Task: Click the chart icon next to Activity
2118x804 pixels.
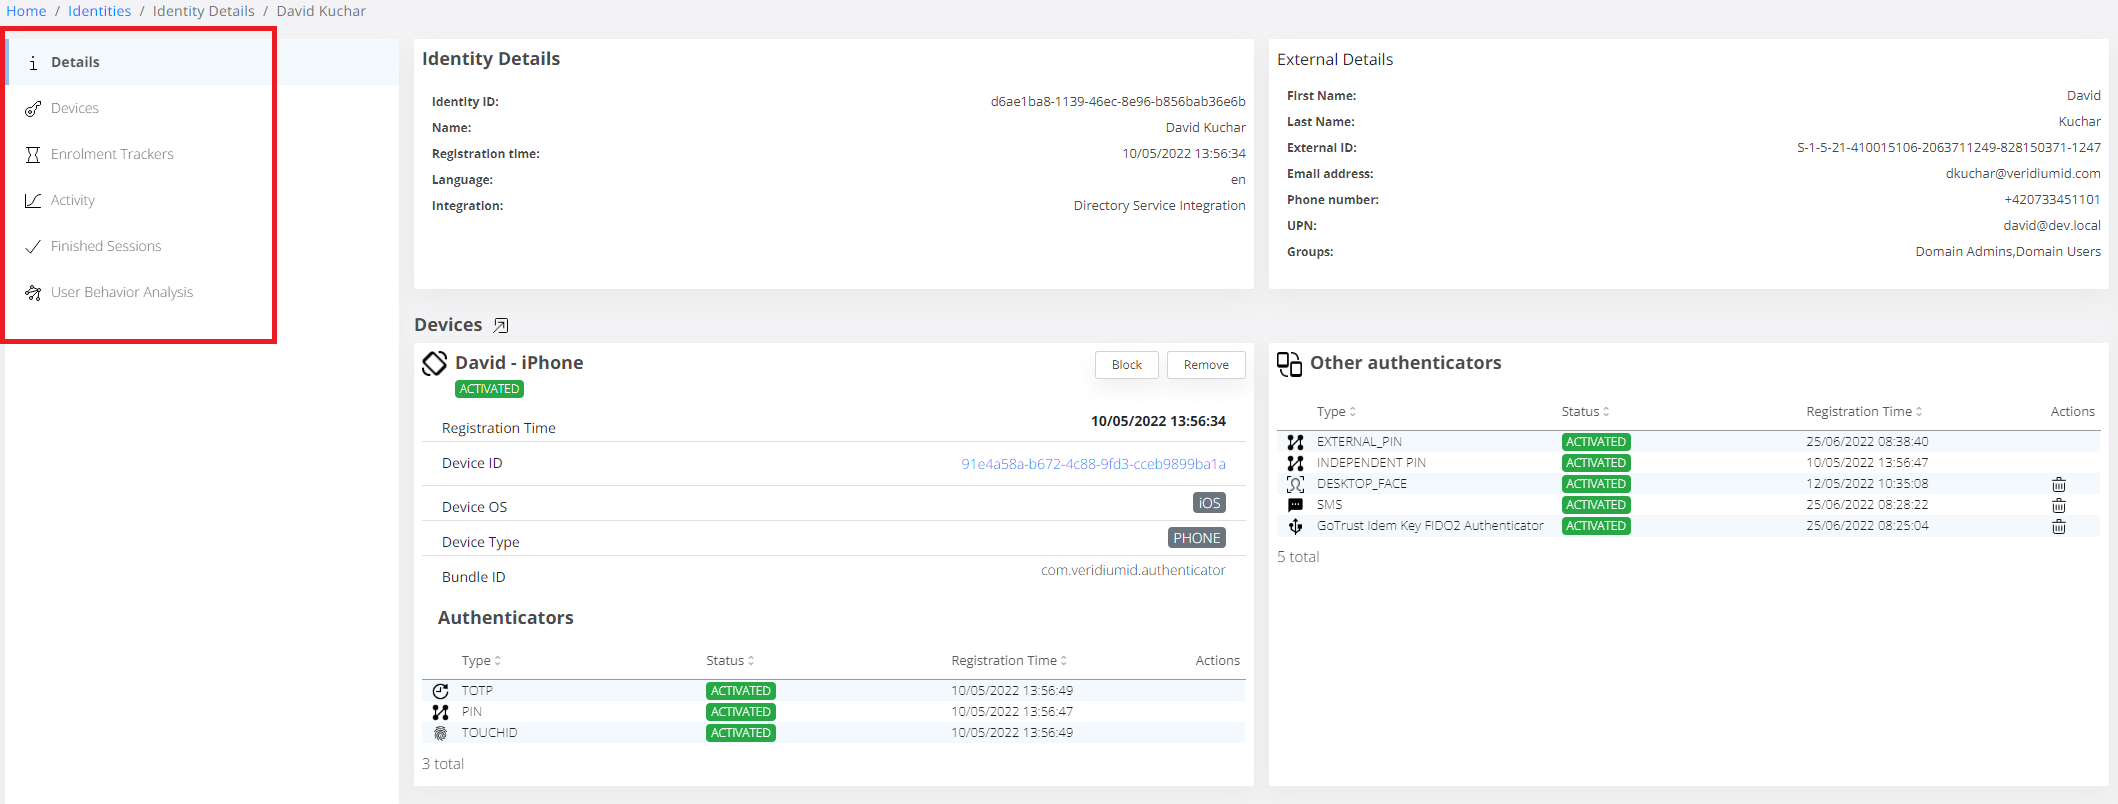Action: tap(33, 200)
